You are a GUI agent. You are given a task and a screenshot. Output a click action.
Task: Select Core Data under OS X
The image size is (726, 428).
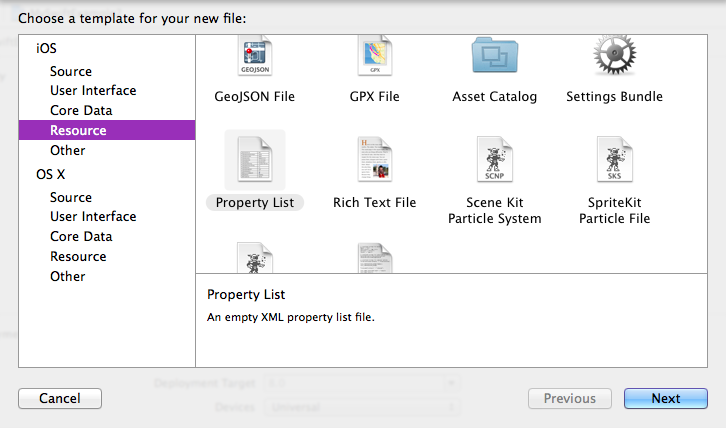[x=81, y=236]
